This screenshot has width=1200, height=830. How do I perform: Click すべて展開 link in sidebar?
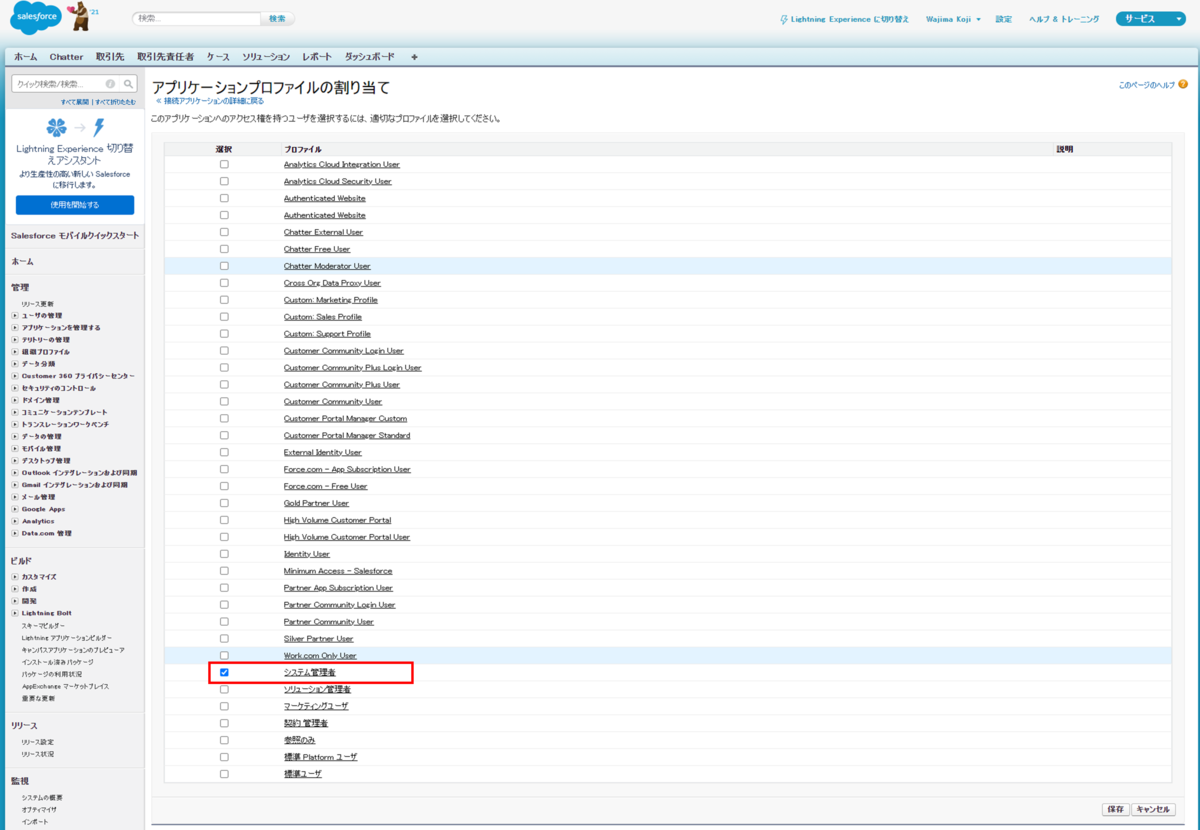pos(74,102)
